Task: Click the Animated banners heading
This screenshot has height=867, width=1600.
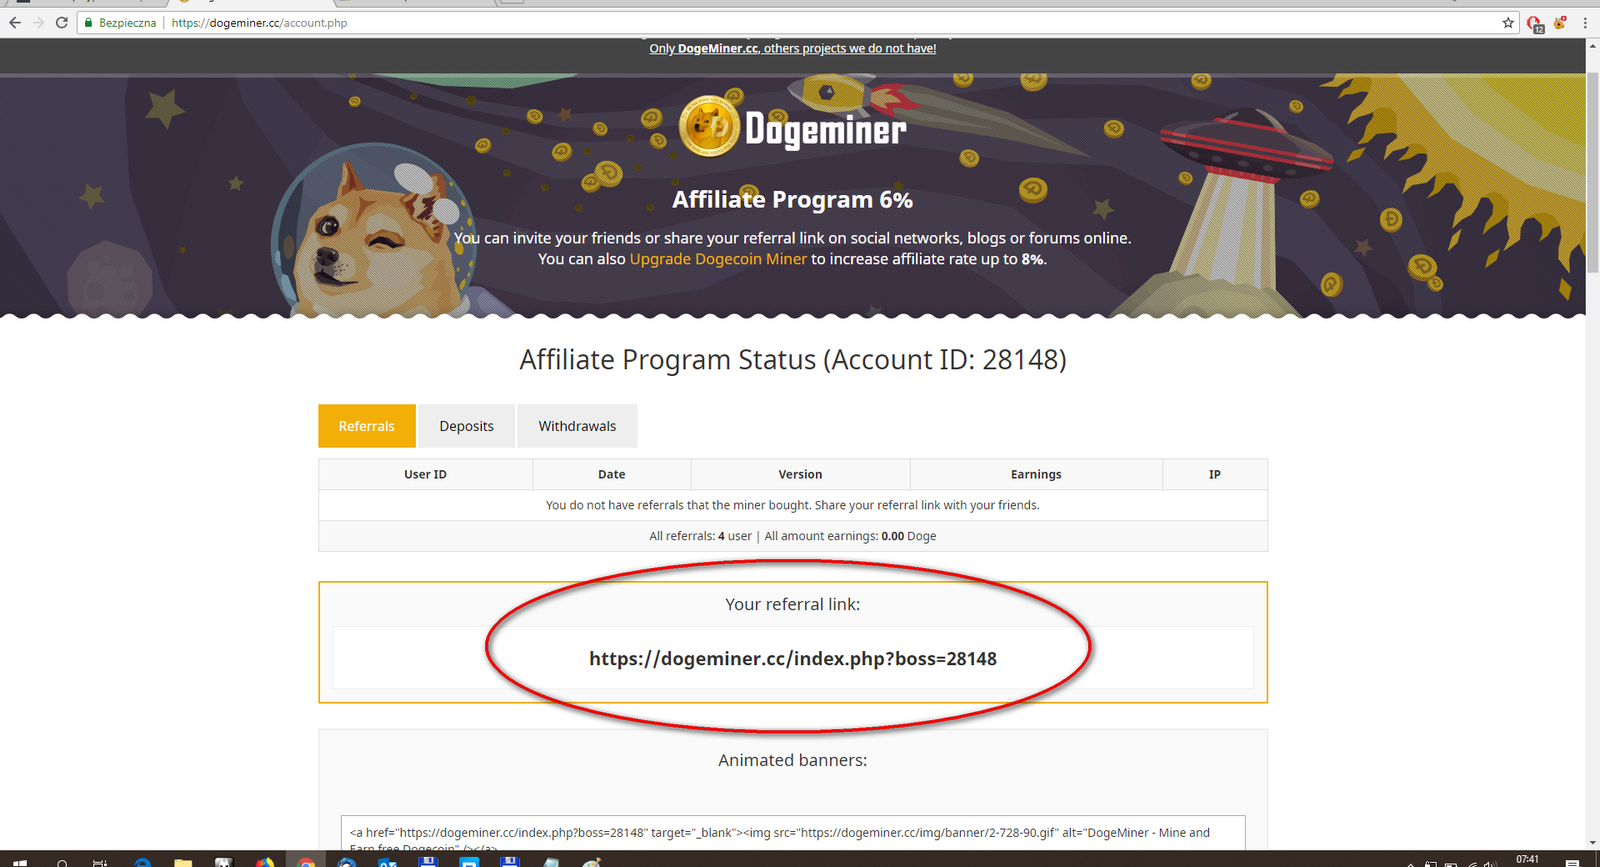Action: 793,760
